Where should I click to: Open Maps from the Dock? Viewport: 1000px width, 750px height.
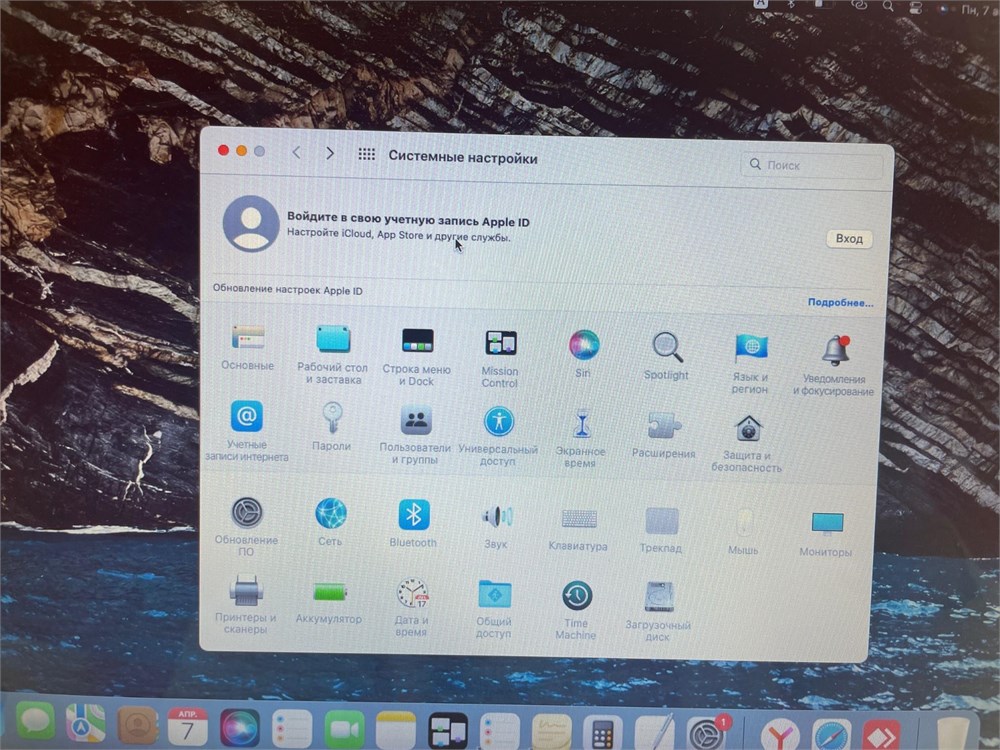(x=86, y=724)
